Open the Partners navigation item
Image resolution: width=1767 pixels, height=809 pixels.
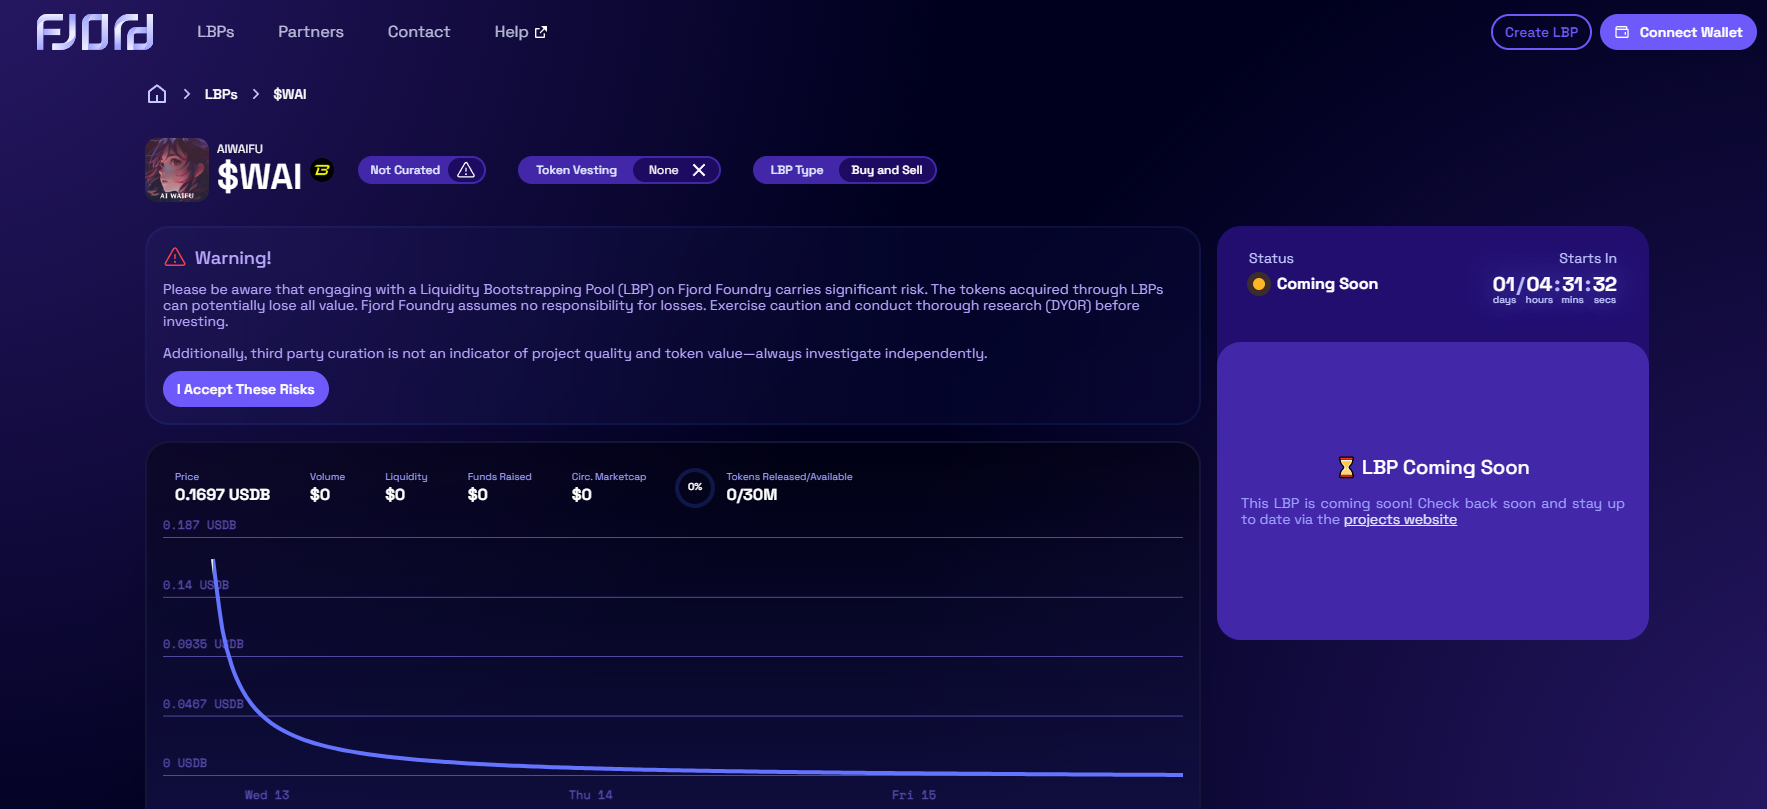pyautogui.click(x=311, y=32)
